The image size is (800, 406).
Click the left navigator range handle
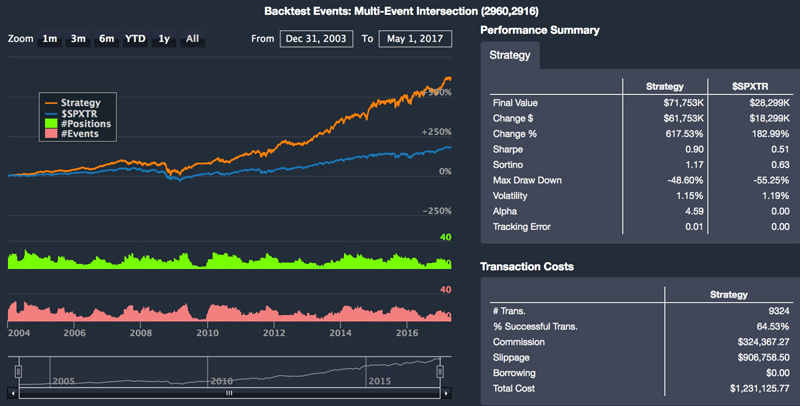[18, 371]
